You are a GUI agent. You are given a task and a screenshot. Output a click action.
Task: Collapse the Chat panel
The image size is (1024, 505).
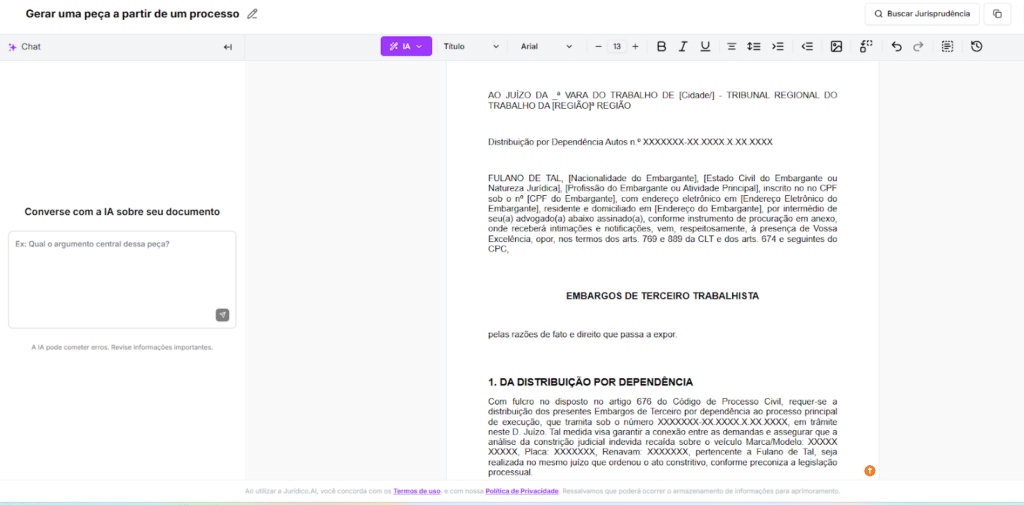[x=228, y=47]
